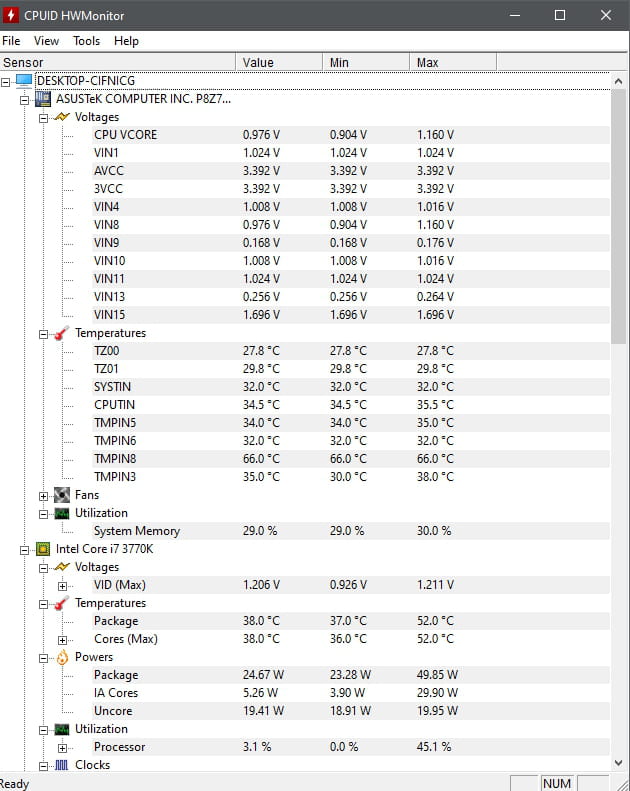Click the motherboard Temperatures thermometer icon
The width and height of the screenshot is (630, 791).
tap(62, 333)
